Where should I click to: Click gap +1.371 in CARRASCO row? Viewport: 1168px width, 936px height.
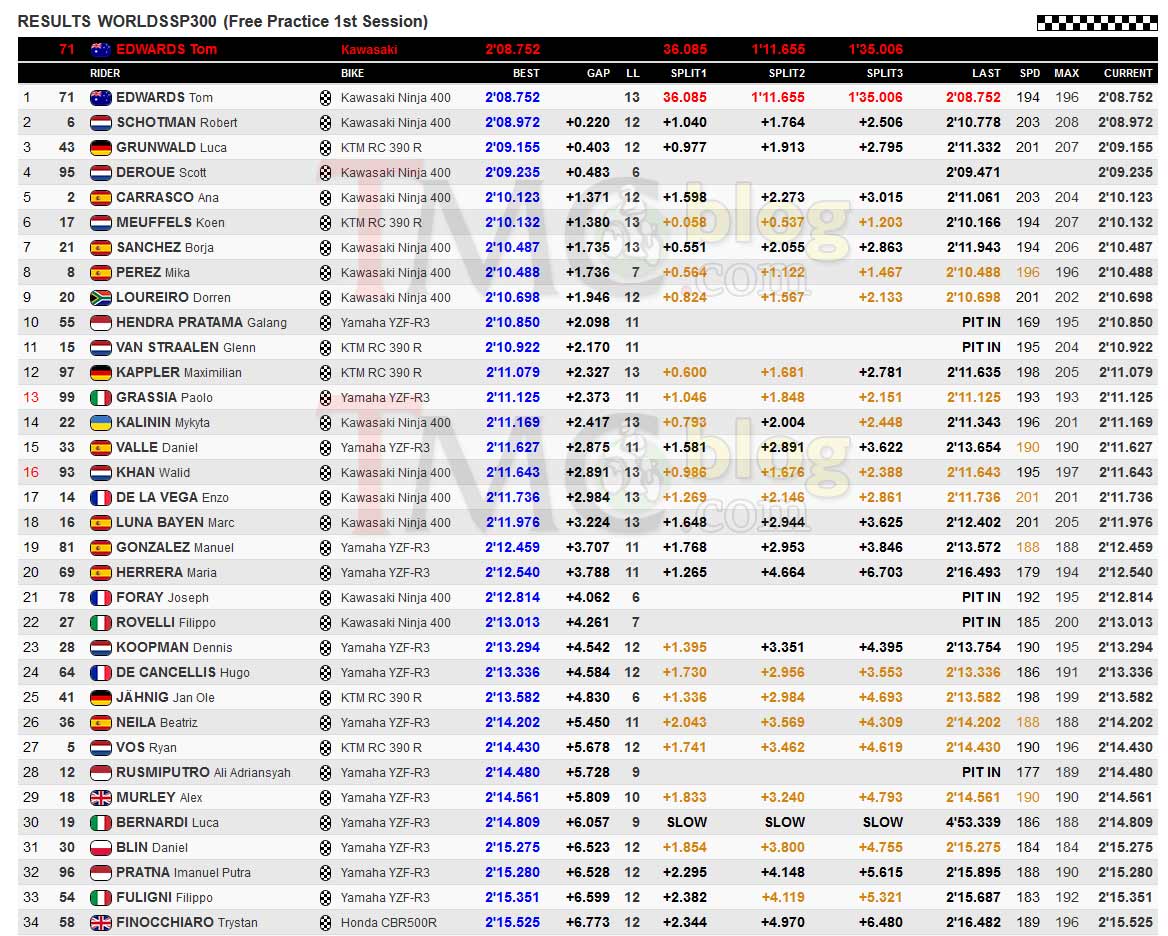[x=588, y=197]
